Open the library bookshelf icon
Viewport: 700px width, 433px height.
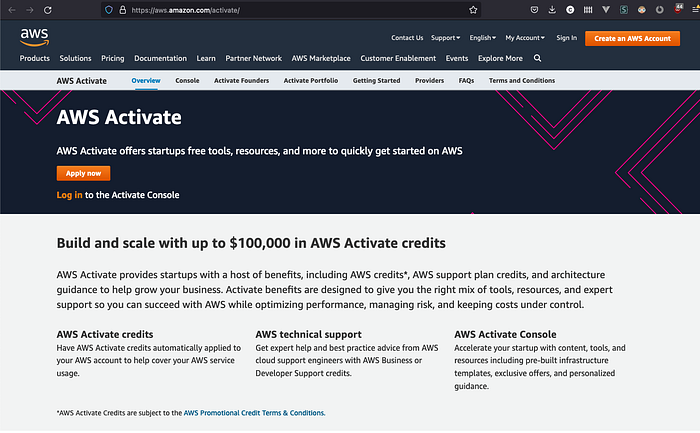[588, 10]
